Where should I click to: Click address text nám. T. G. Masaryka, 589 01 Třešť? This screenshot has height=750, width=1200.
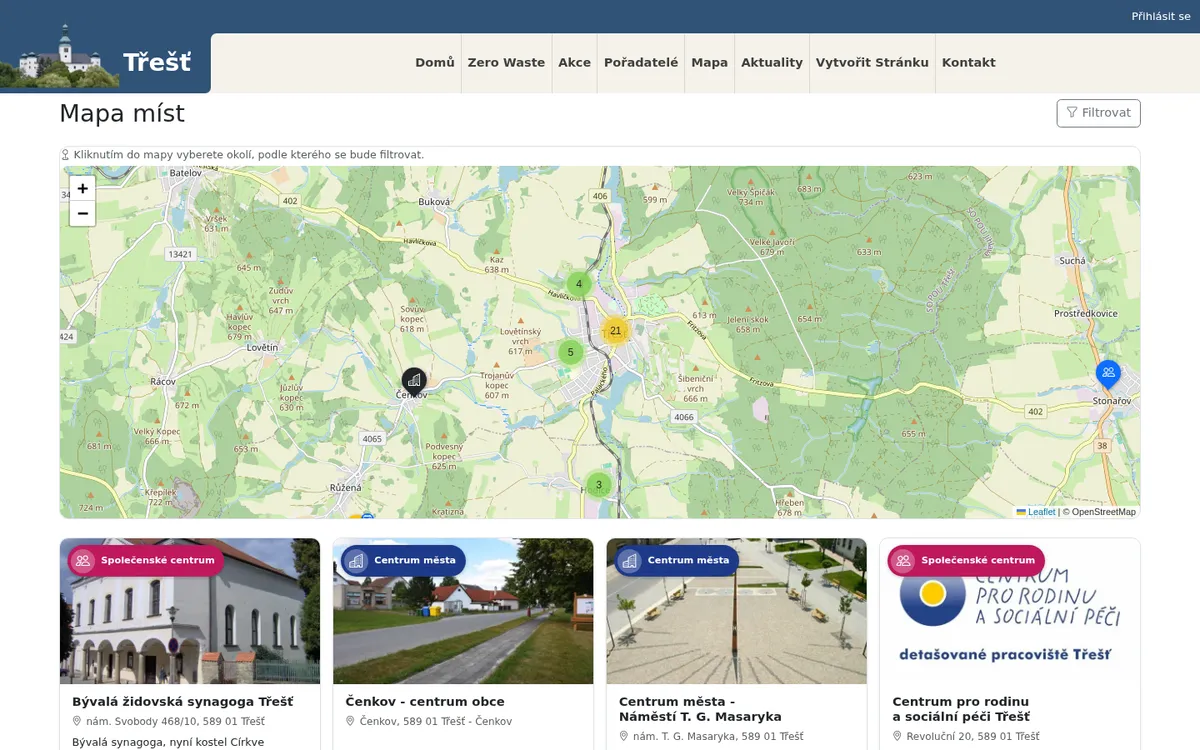[x=718, y=736]
